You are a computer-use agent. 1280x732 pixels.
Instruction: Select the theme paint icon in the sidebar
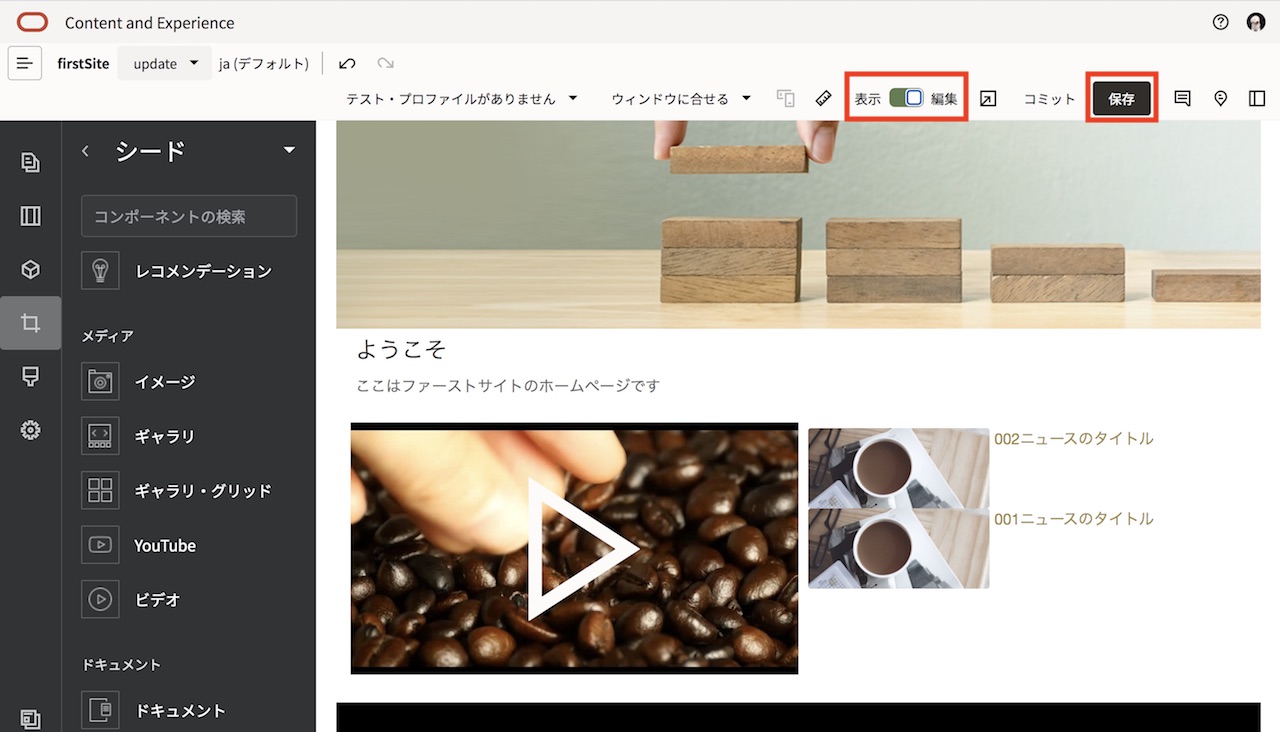pos(30,376)
